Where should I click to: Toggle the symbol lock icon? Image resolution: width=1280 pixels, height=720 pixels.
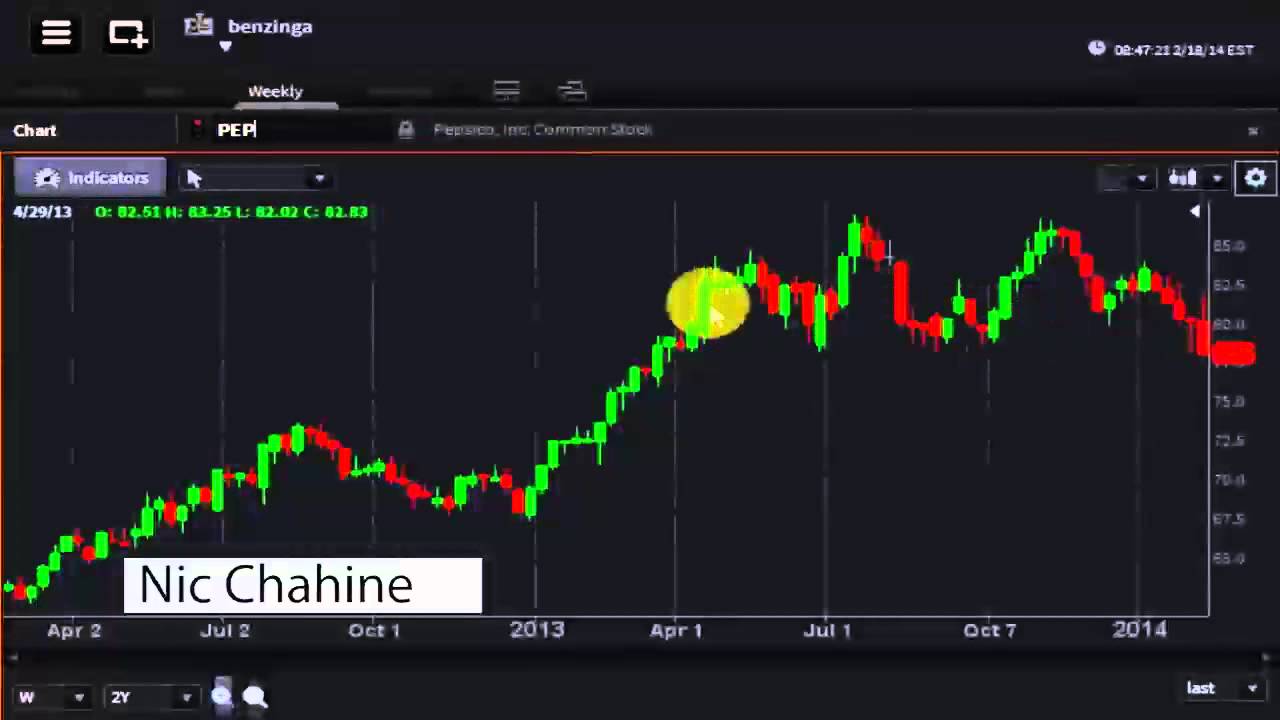click(405, 129)
